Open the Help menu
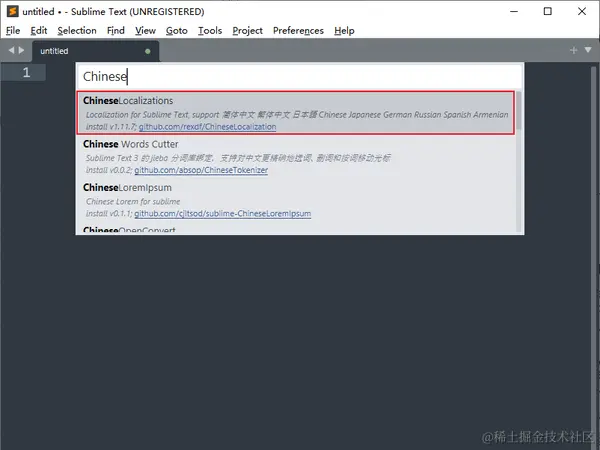Screen dimensions: 600x450 coord(344,31)
